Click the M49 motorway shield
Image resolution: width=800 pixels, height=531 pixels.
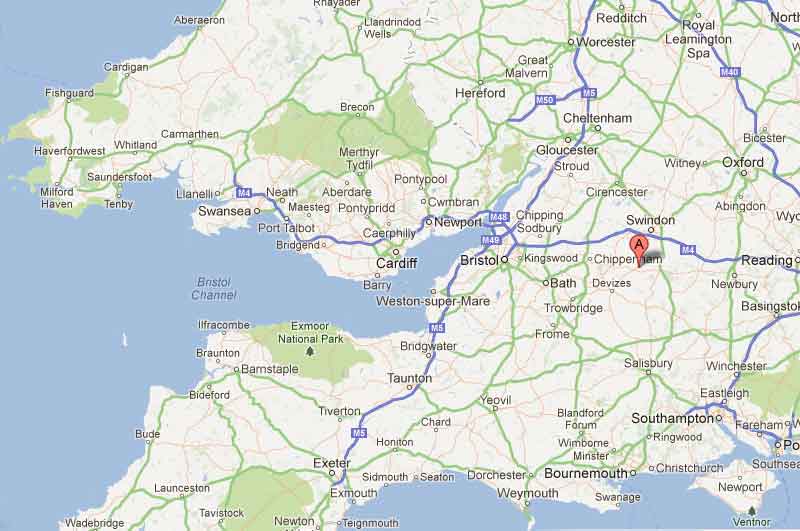490,240
